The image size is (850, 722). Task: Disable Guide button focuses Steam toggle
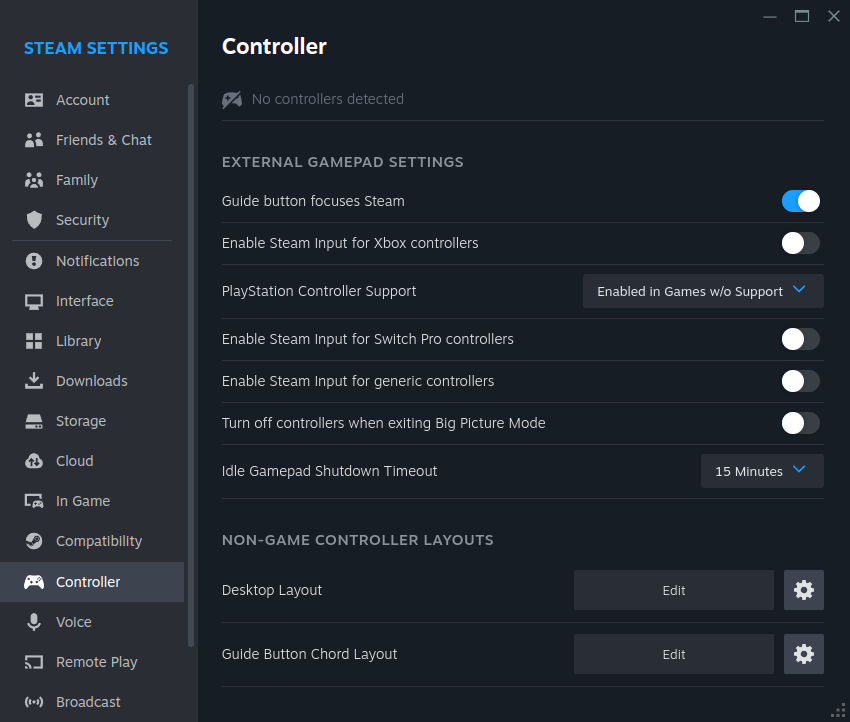point(800,201)
